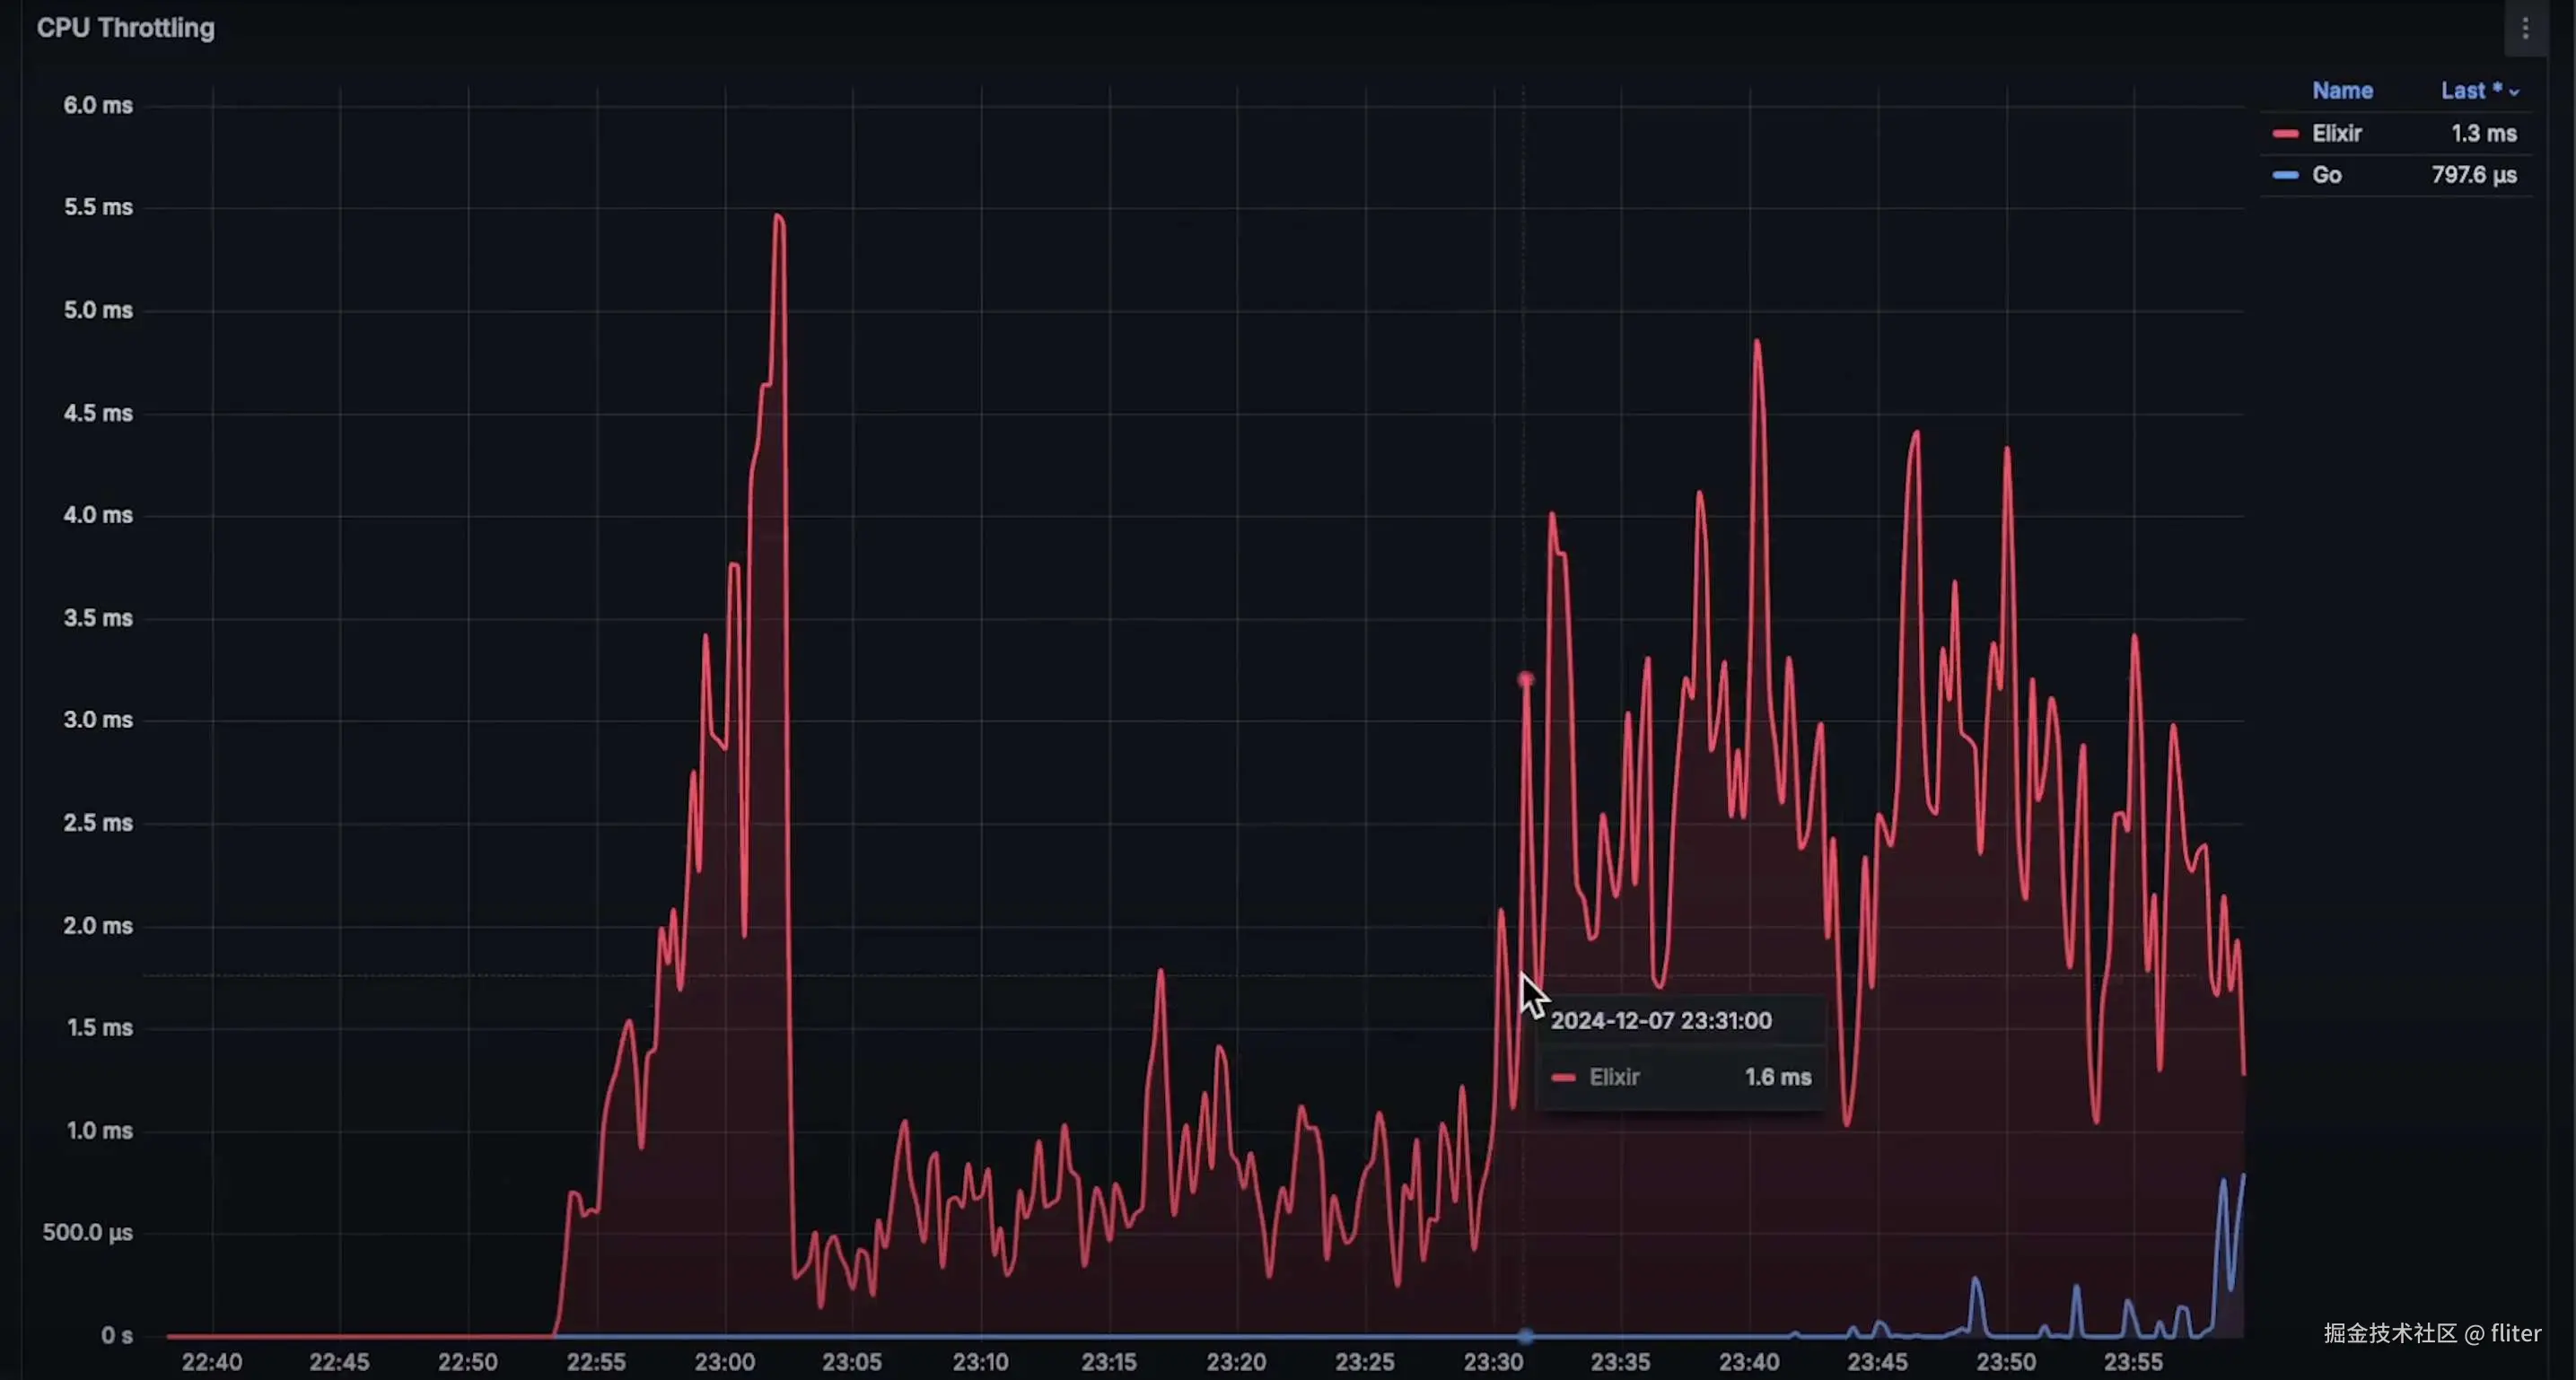Click the blue Go hover point on baseline
Image resolution: width=2576 pixels, height=1380 pixels.
1525,1336
